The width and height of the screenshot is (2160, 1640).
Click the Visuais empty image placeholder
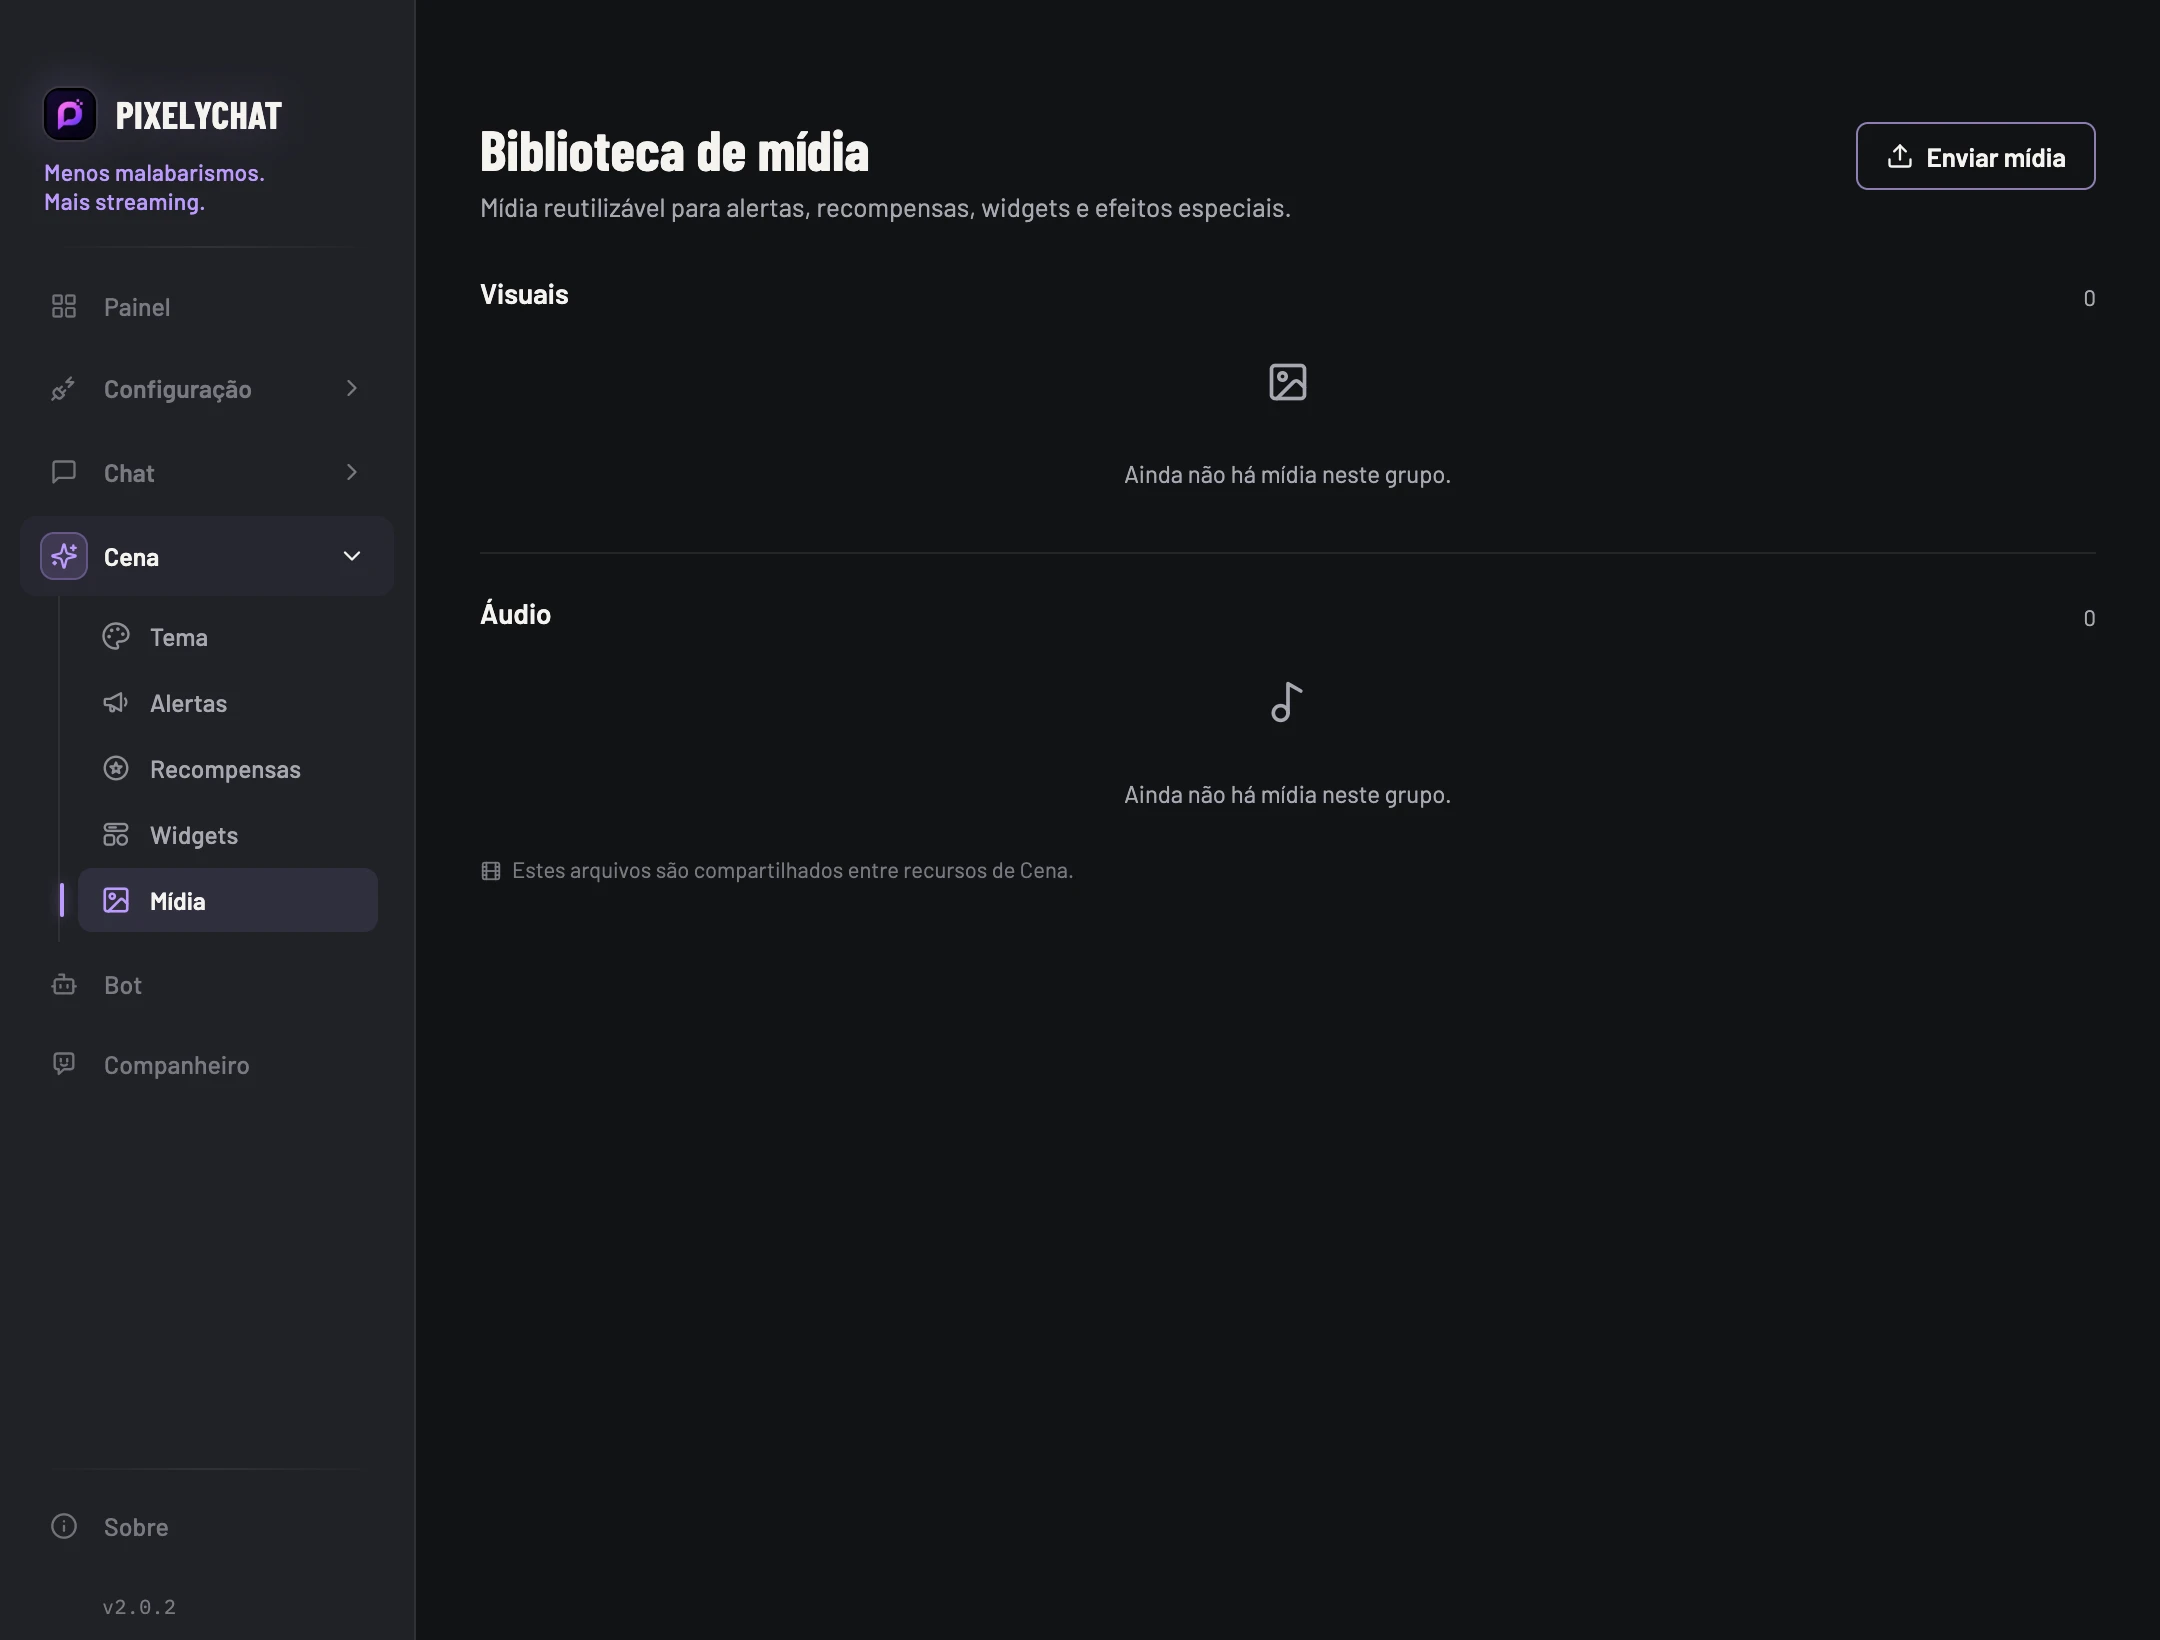pos(1287,382)
